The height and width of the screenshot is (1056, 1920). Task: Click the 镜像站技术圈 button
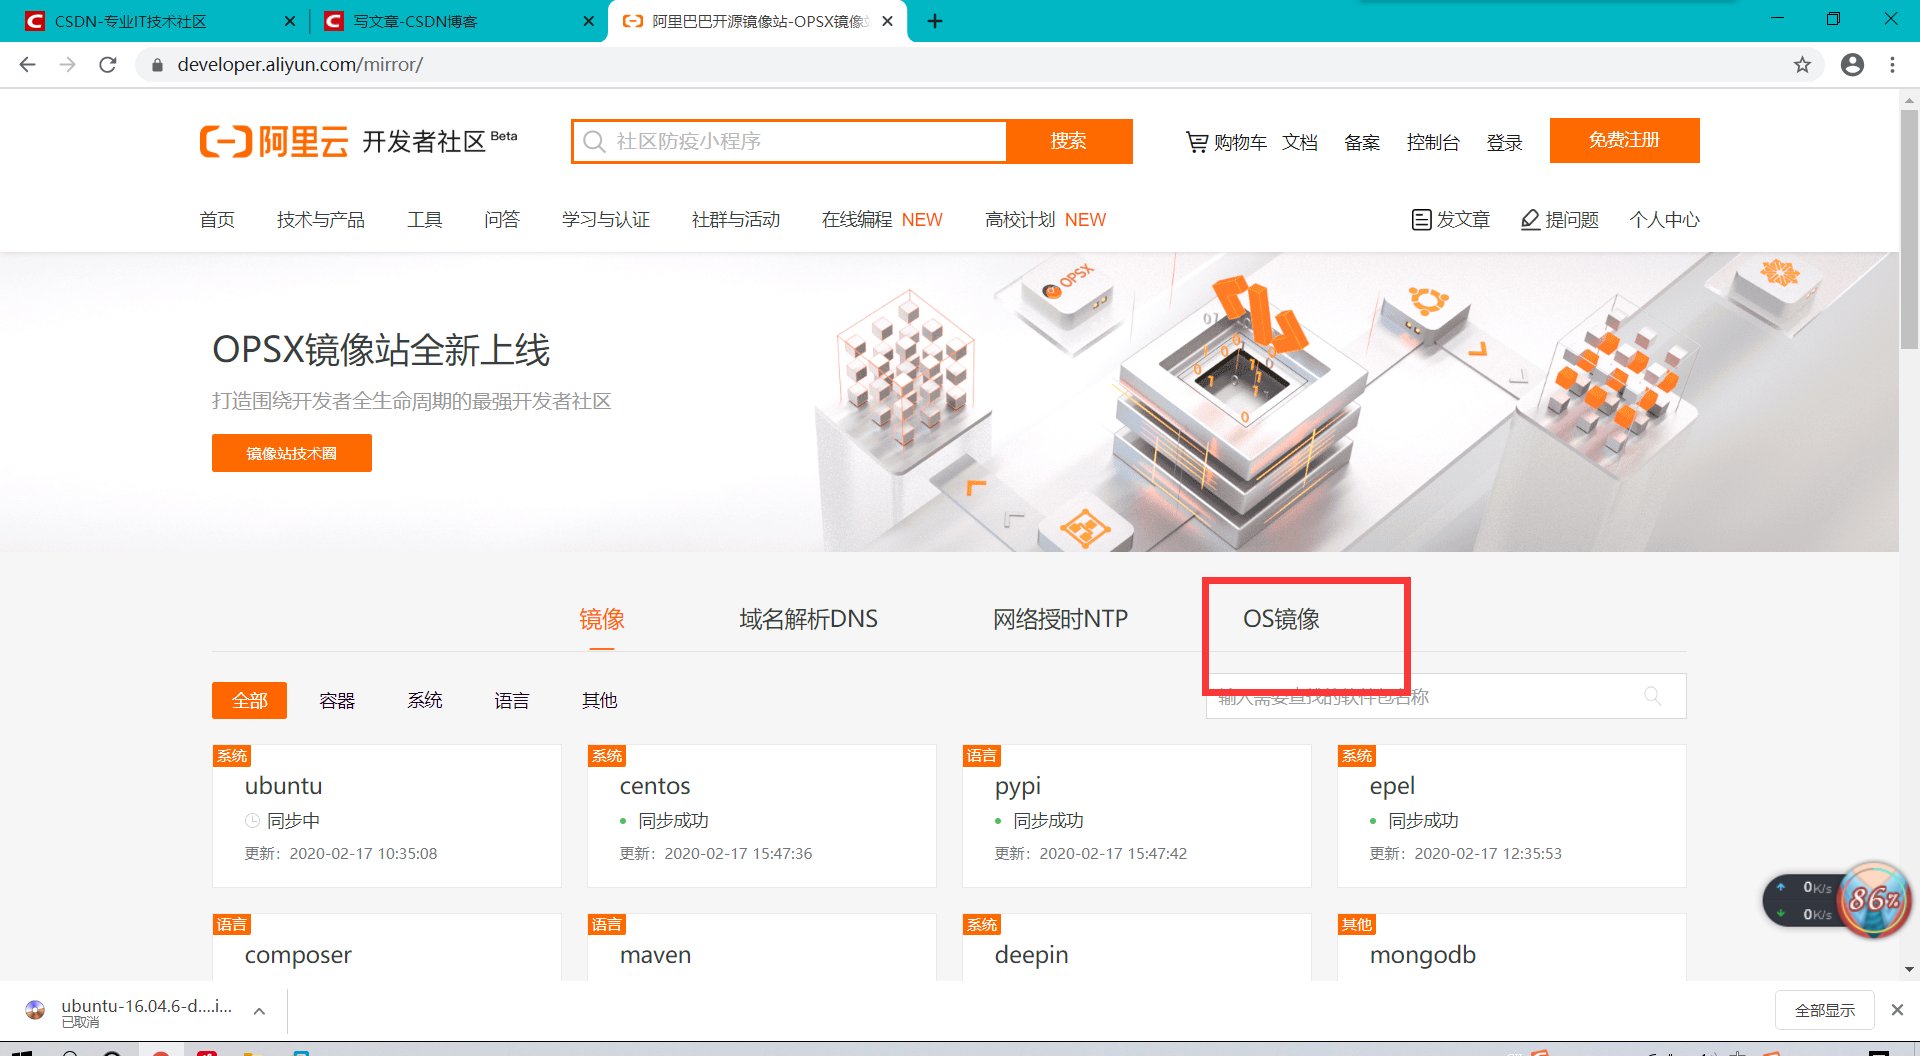coord(291,452)
